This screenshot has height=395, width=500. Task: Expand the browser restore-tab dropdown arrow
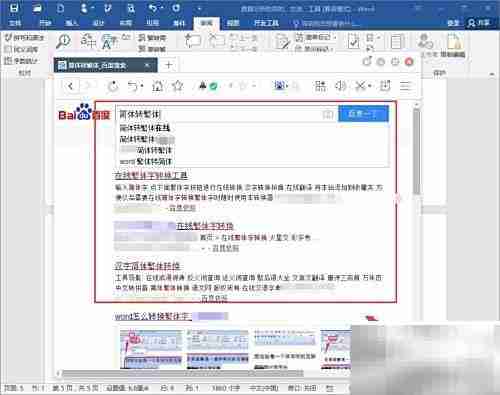pyautogui.click(x=142, y=86)
